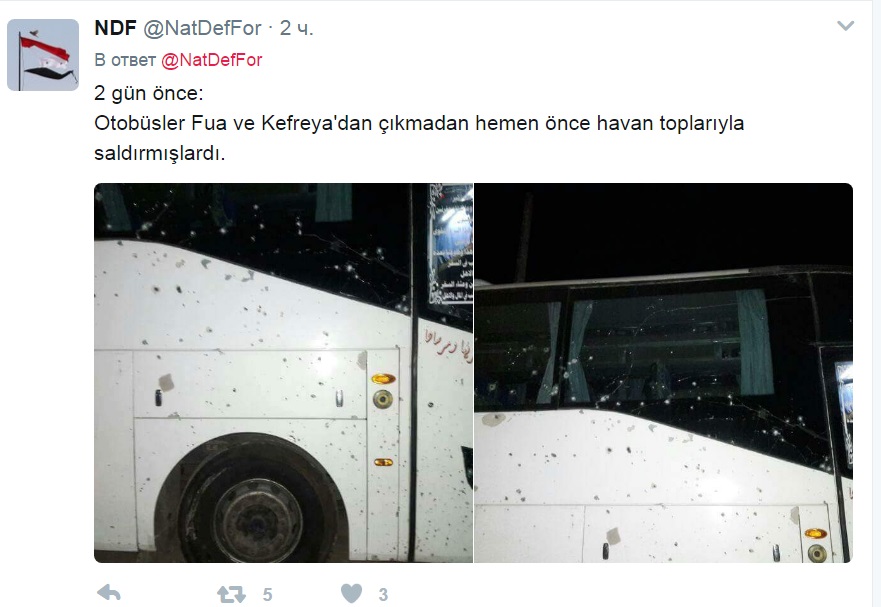View the left bus photo with wheel
Screen dimensions: 881x607
coord(283,373)
